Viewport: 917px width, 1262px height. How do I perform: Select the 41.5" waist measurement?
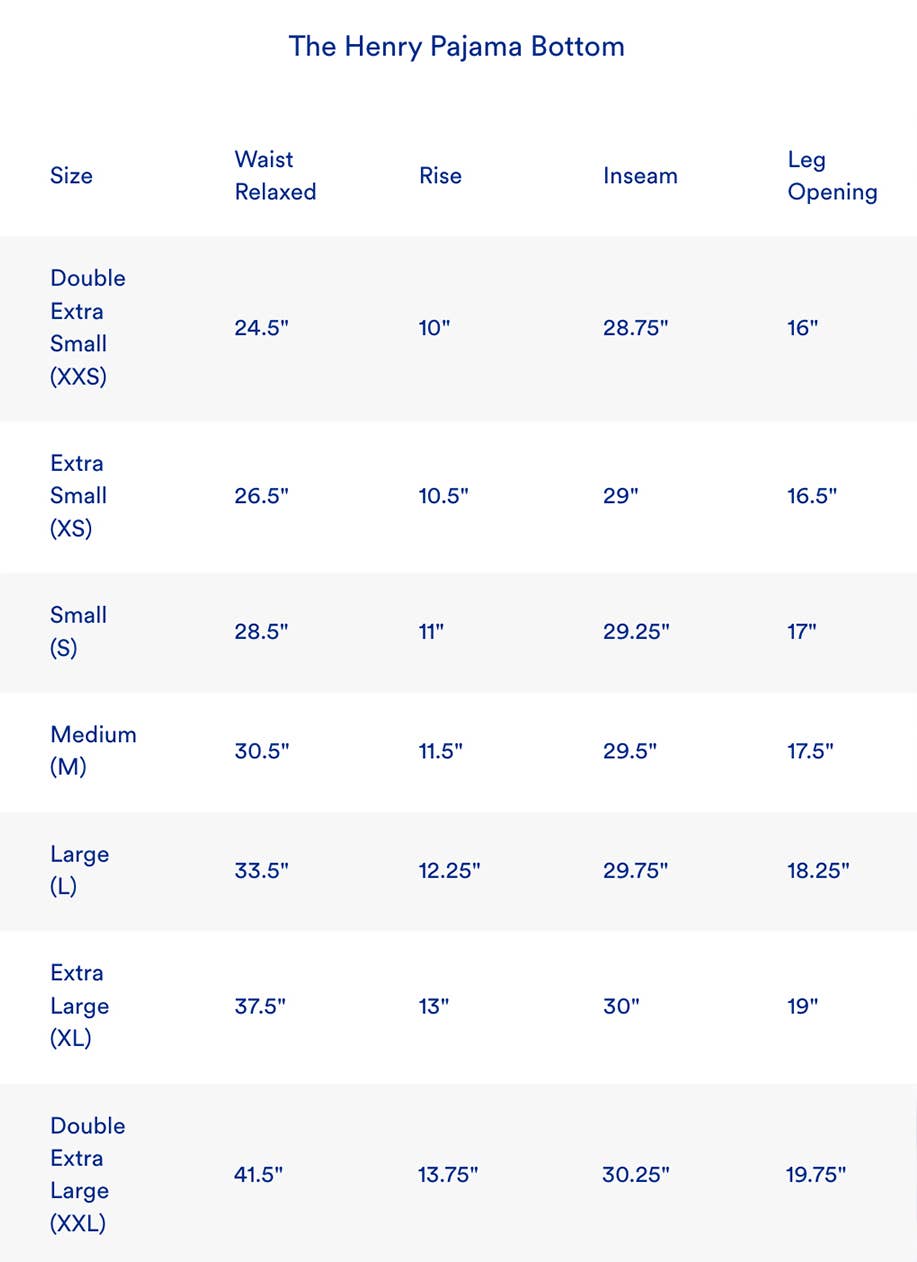[258, 1174]
